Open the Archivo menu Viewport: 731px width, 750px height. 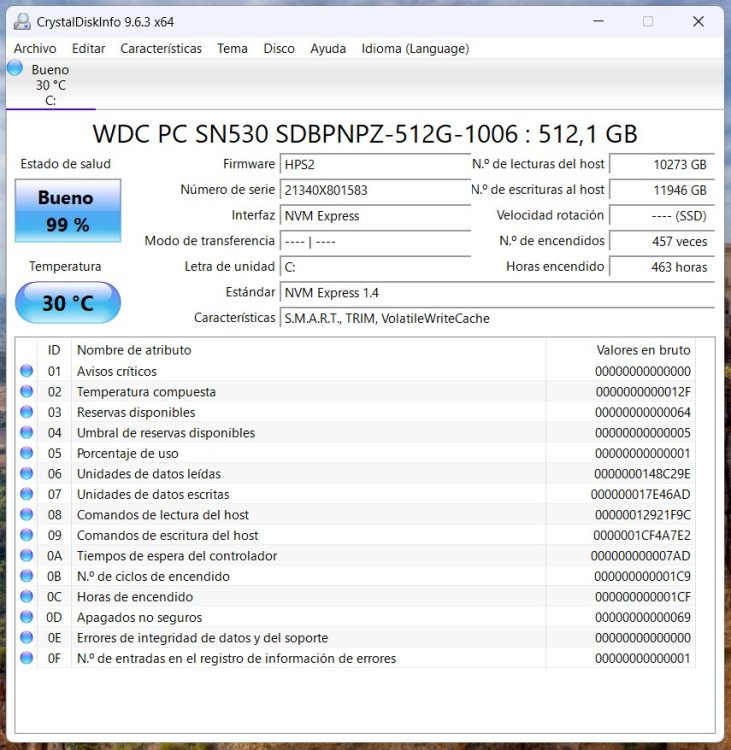point(35,48)
